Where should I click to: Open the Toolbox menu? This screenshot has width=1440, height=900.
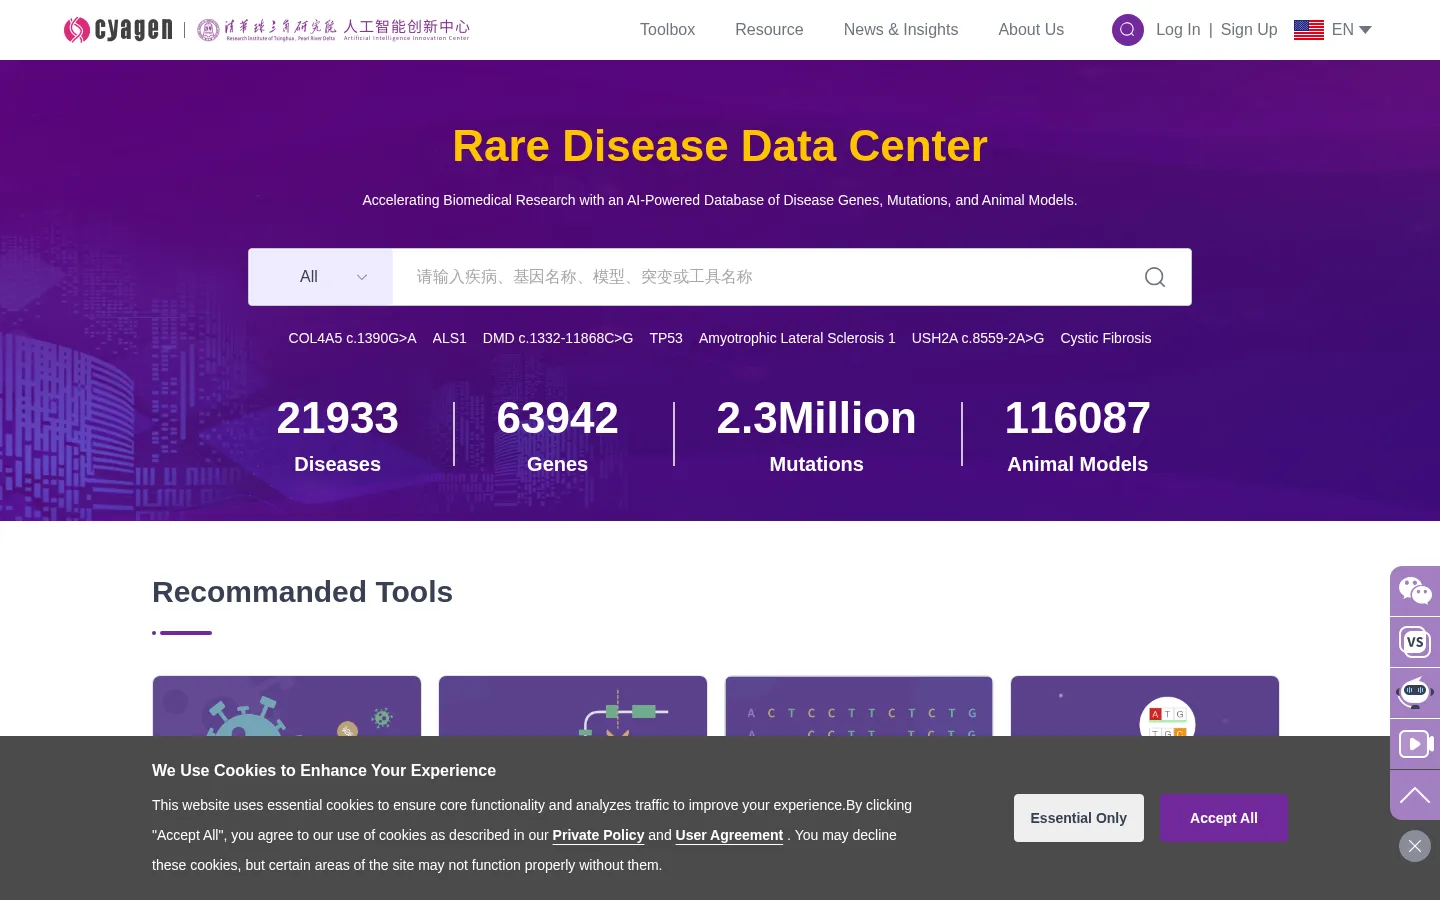pyautogui.click(x=667, y=30)
